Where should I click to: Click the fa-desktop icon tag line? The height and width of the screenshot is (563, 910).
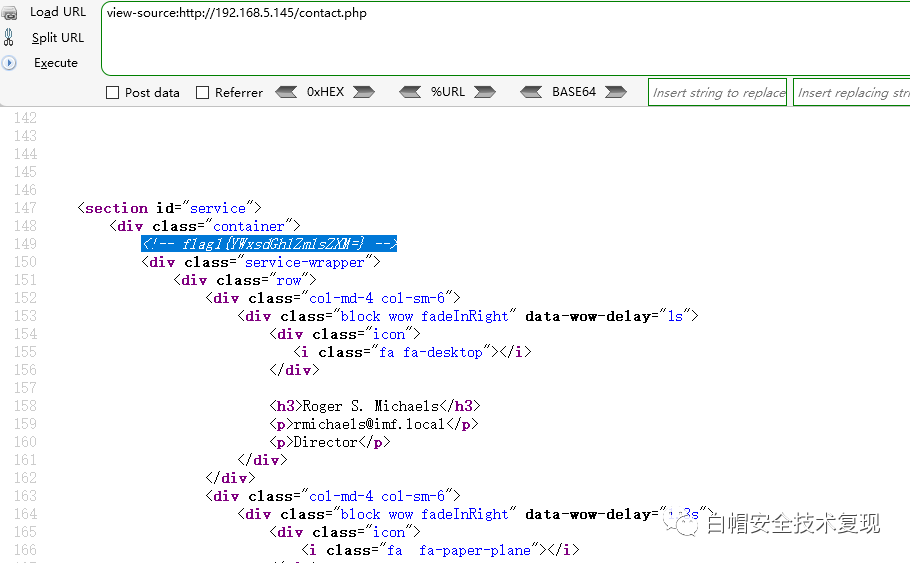pos(412,352)
